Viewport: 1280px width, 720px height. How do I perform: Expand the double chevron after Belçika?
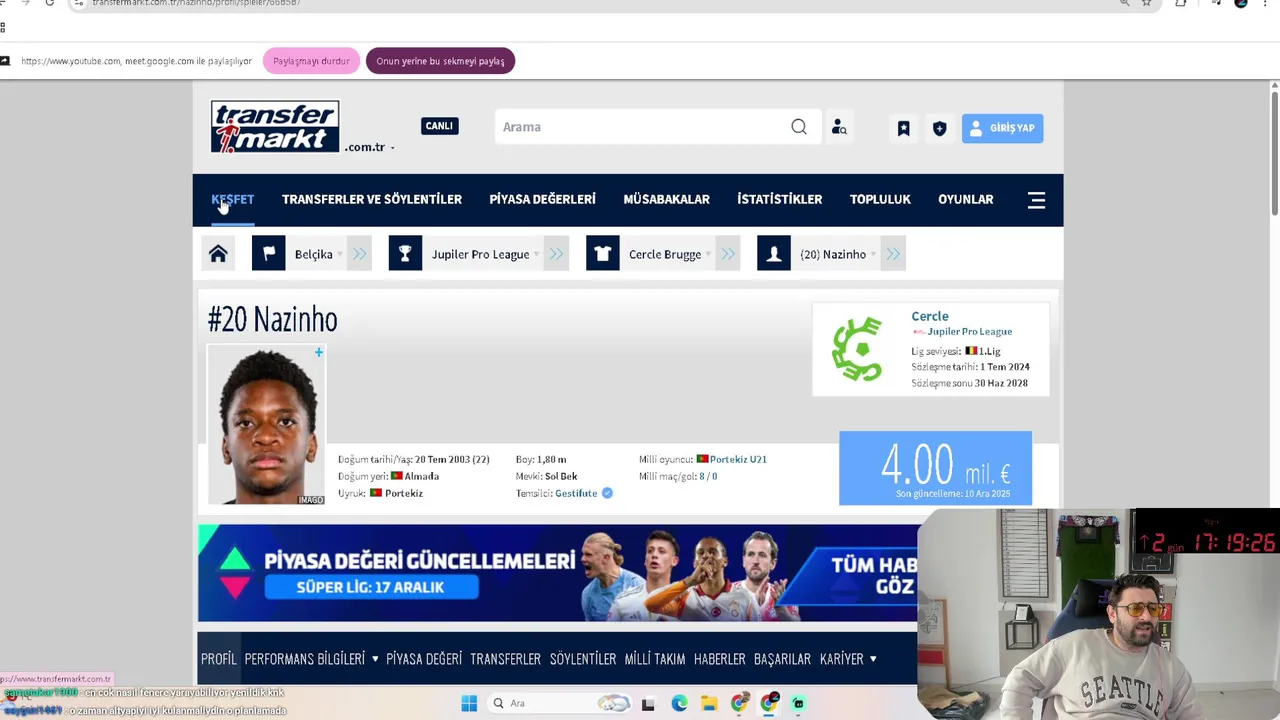point(360,254)
